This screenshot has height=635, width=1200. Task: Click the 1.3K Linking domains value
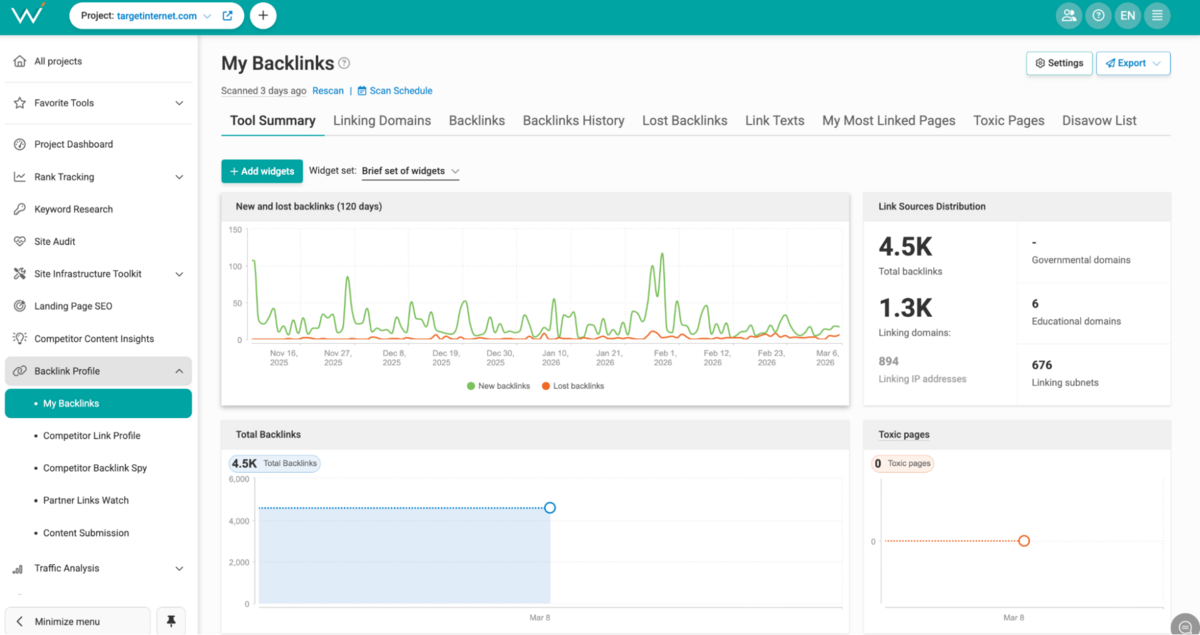pyautogui.click(x=905, y=307)
